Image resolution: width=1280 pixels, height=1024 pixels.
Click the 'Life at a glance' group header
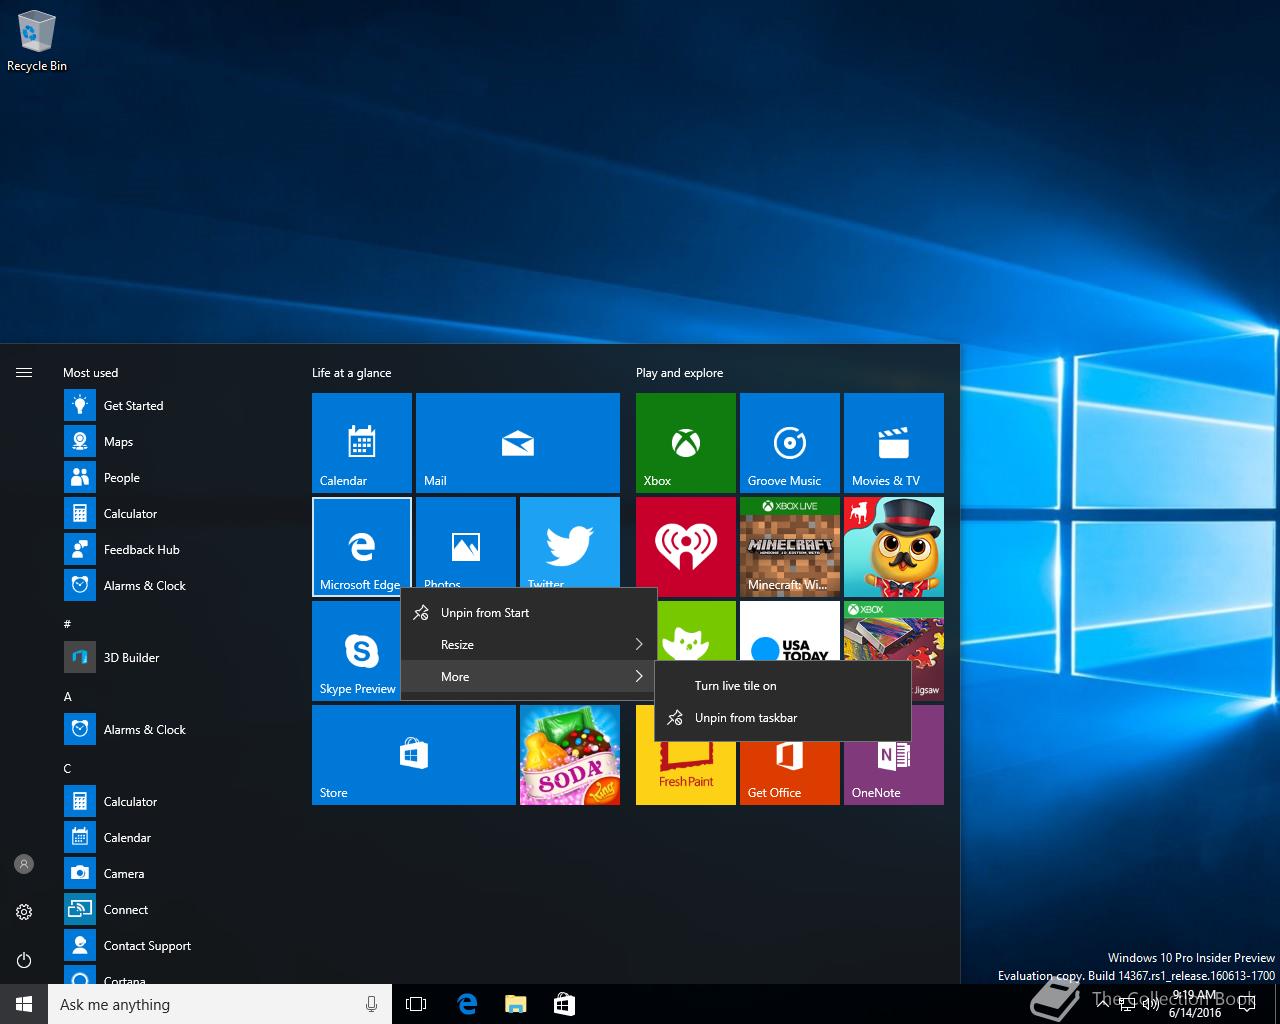pos(351,372)
